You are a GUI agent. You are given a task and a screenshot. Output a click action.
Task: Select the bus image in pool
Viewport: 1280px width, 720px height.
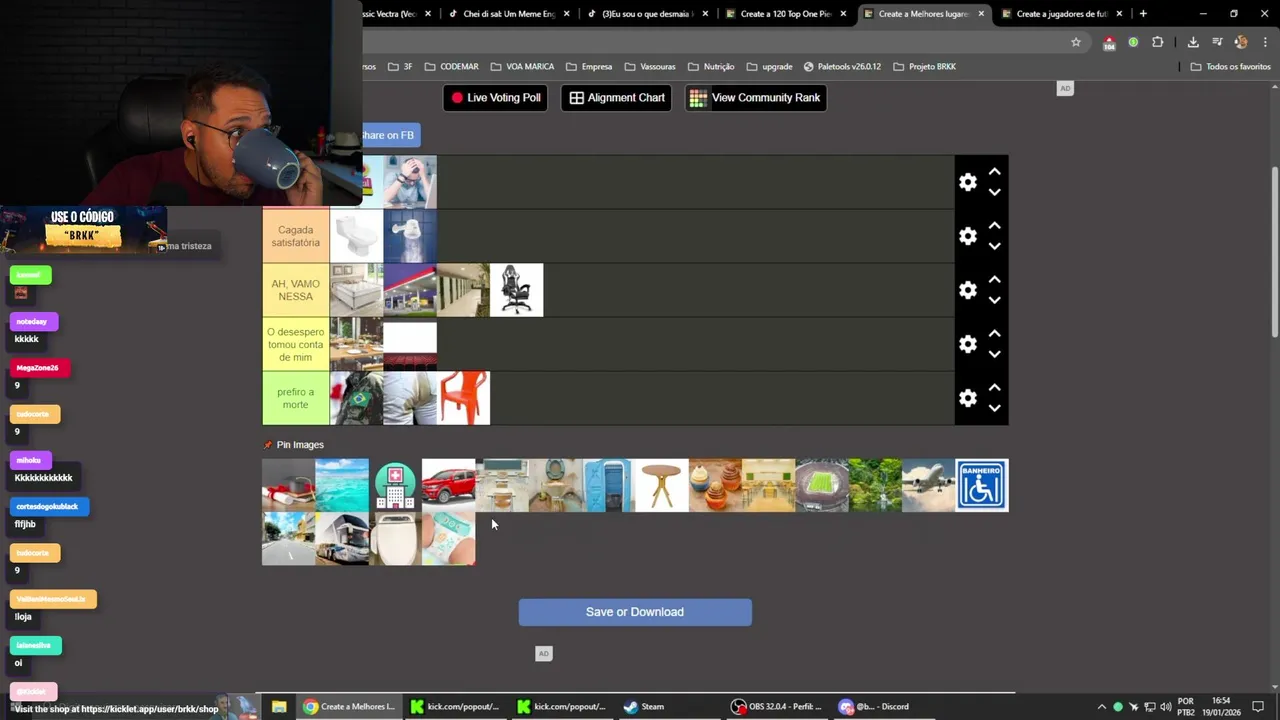342,539
